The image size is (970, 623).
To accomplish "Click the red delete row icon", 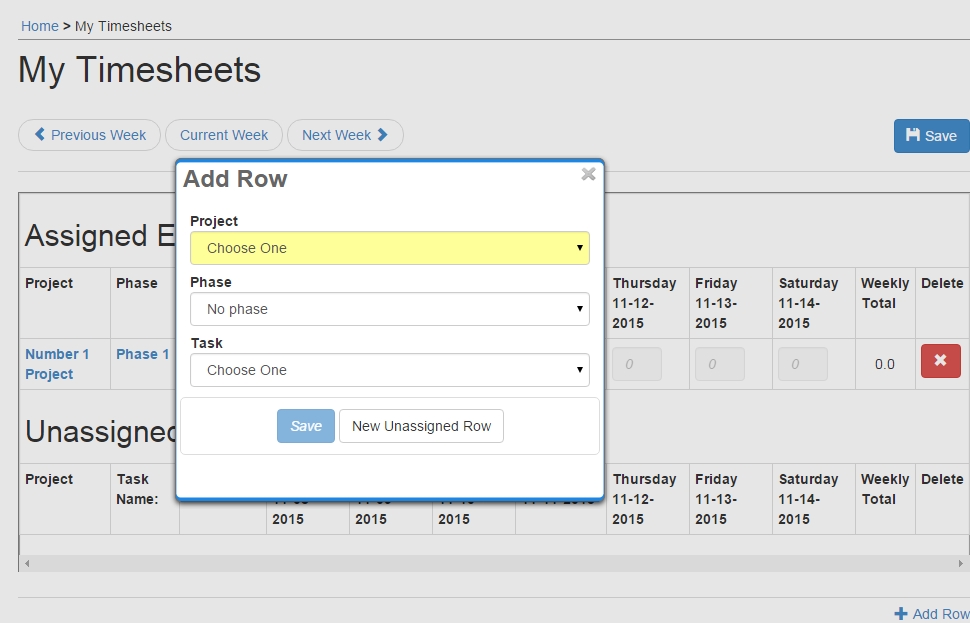I will tap(940, 361).
